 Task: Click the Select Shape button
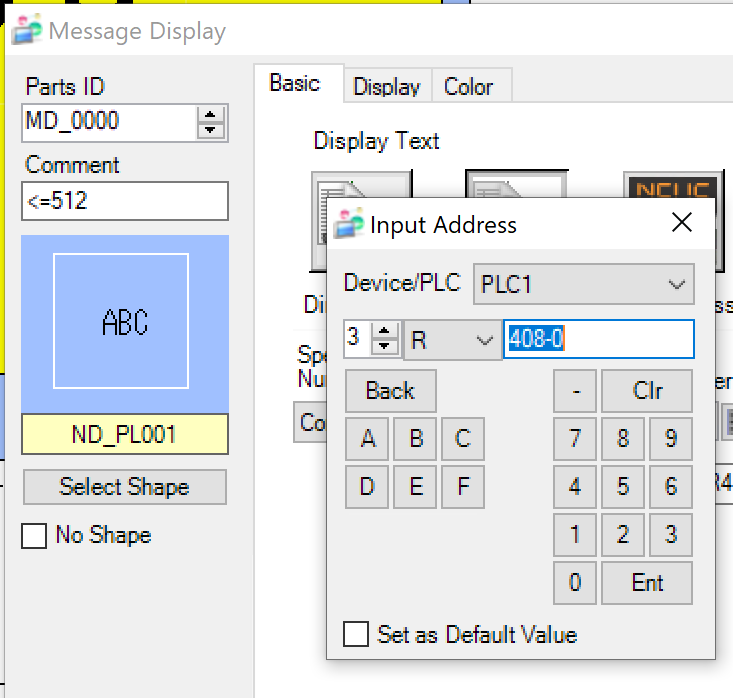tap(125, 487)
